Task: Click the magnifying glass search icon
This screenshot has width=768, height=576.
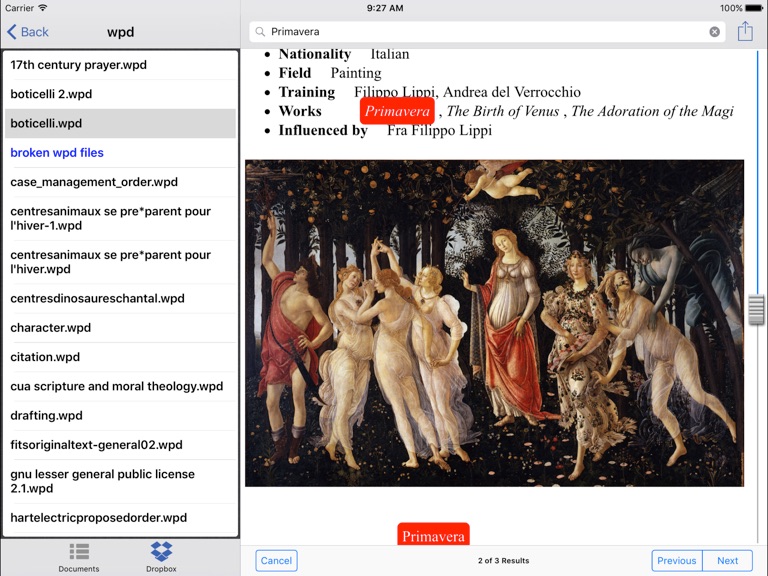Action: pyautogui.click(x=260, y=32)
